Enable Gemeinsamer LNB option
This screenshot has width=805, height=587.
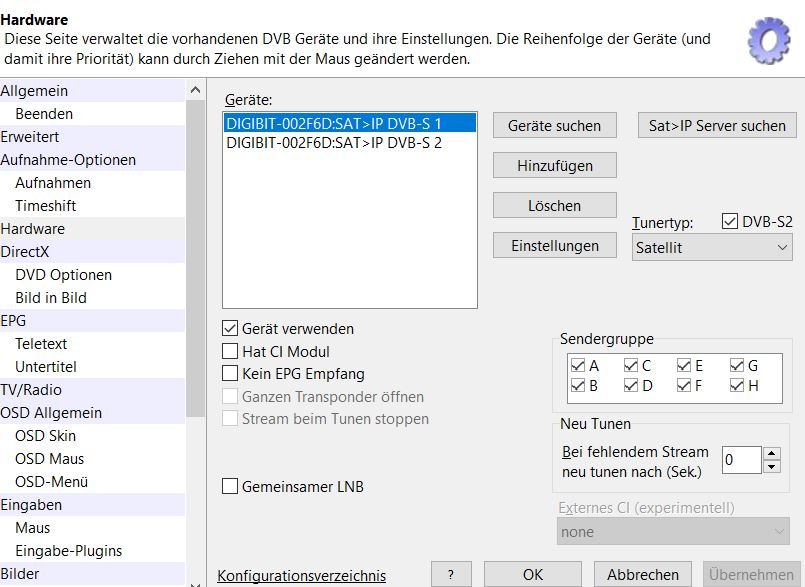pos(230,487)
